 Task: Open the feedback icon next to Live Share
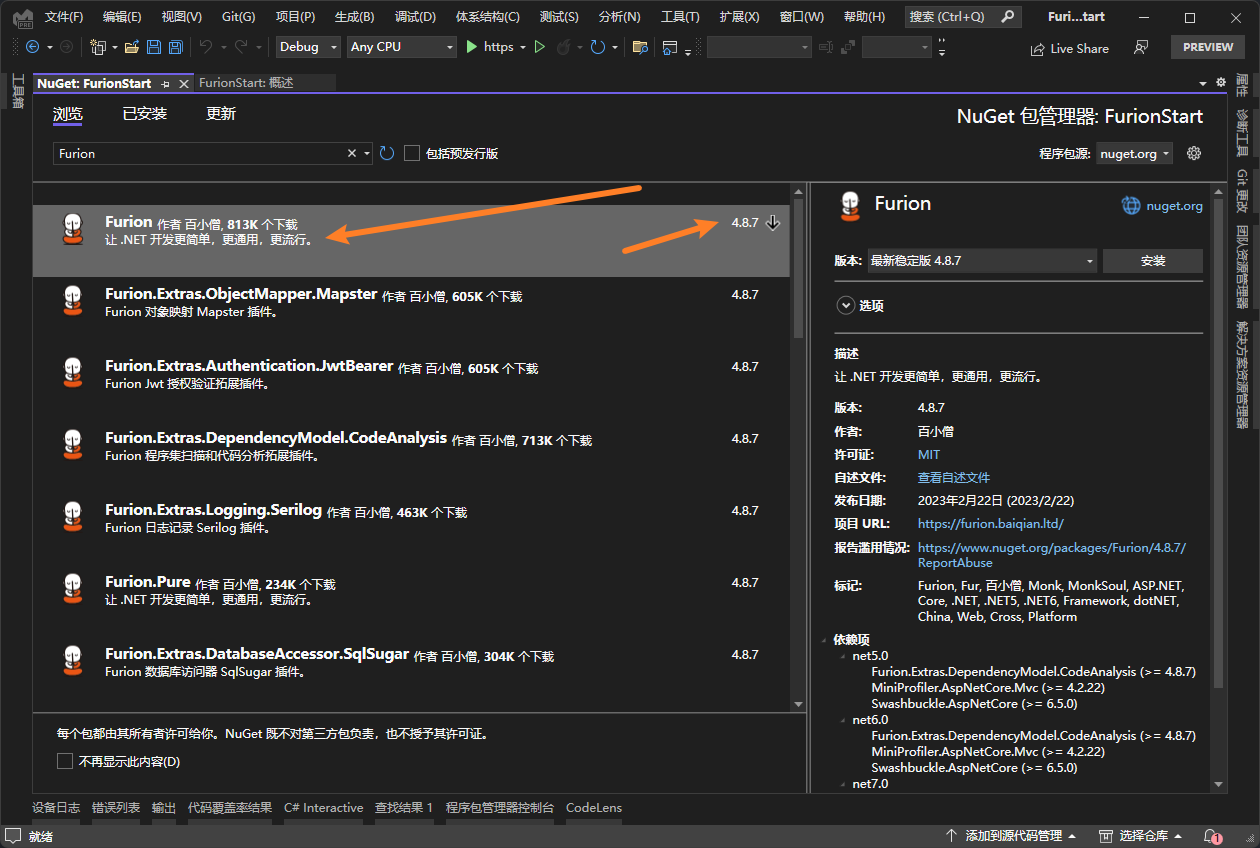coord(1141,47)
